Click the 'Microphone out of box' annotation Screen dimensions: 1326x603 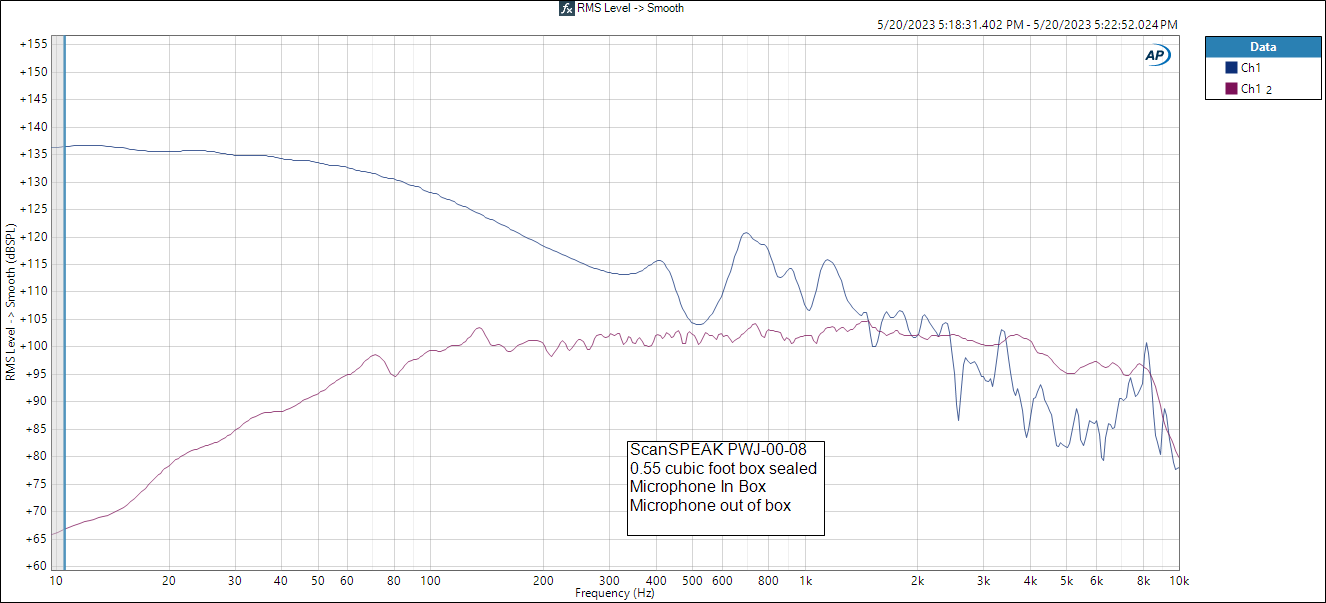click(x=710, y=505)
